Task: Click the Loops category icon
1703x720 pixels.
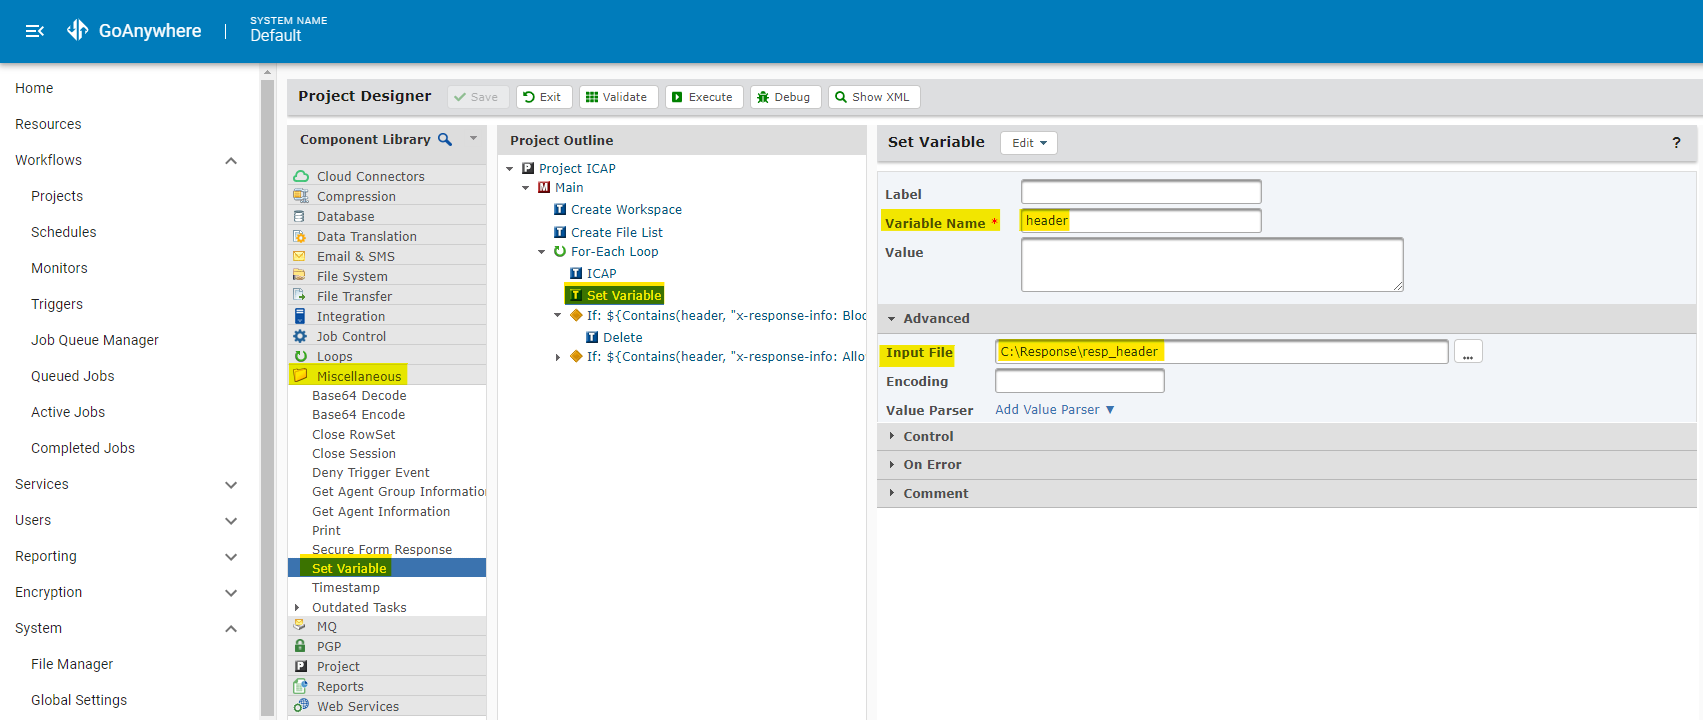Action: pos(300,356)
